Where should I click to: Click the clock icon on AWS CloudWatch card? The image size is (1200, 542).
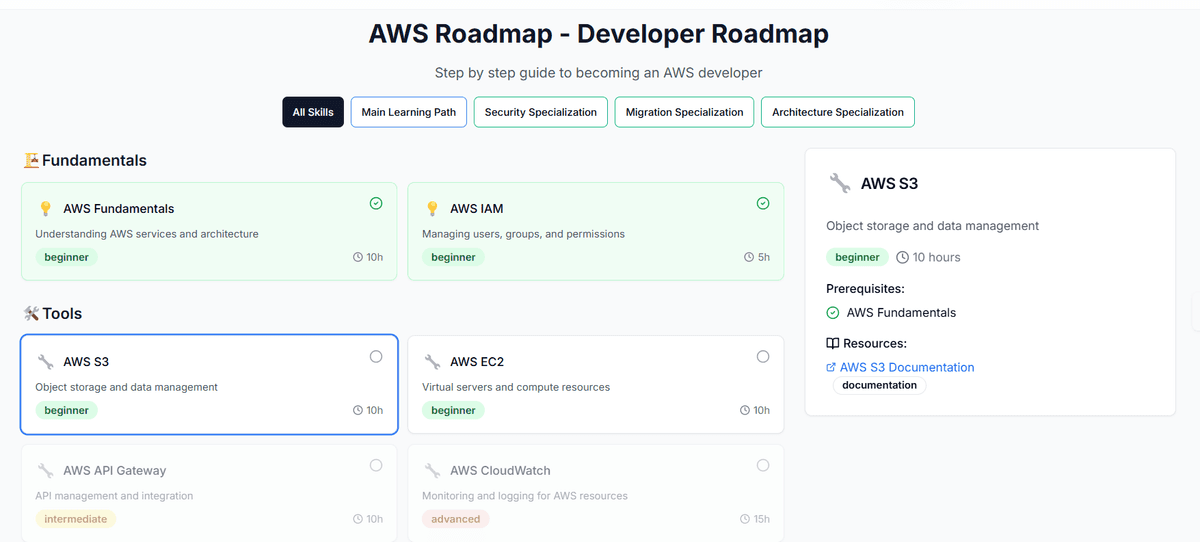745,519
